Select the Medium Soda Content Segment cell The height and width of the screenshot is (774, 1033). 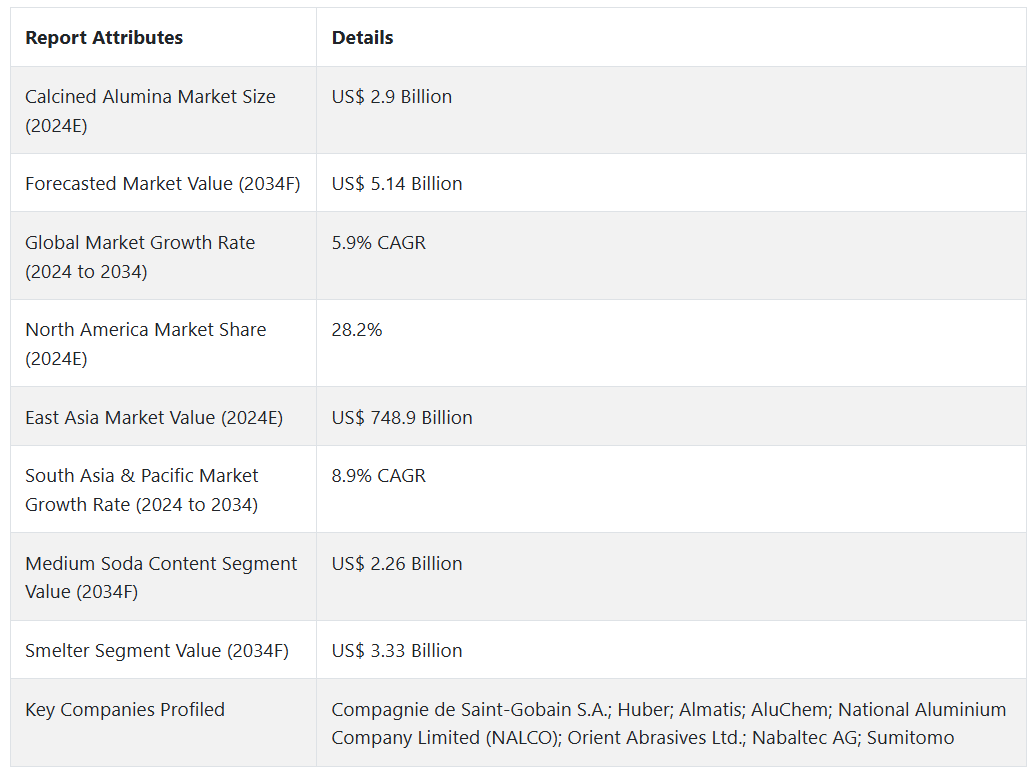pos(161,577)
